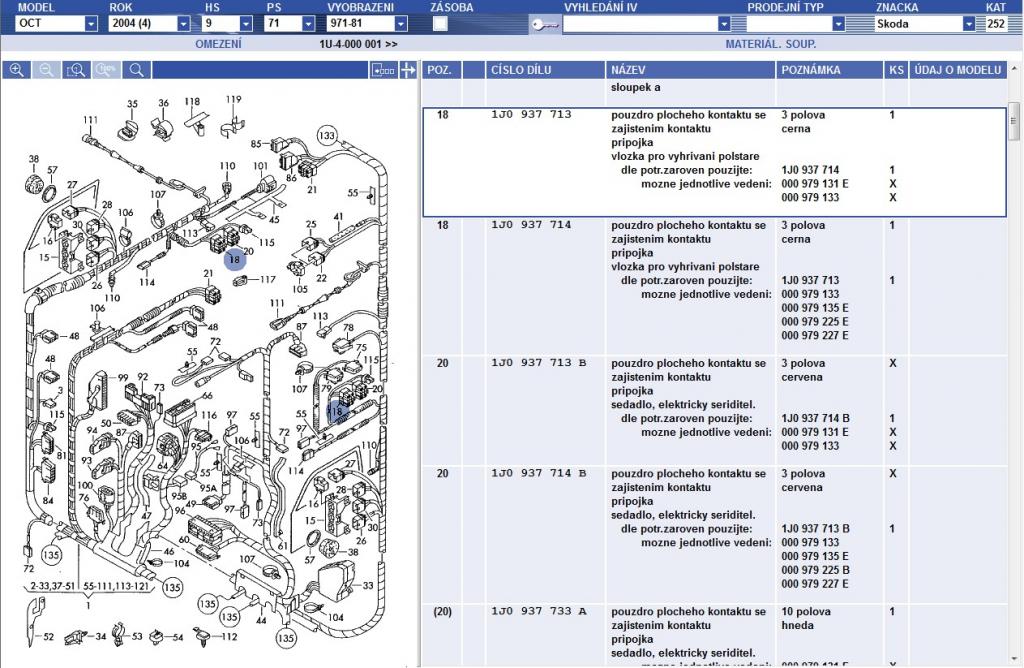The height and width of the screenshot is (668, 1024).
Task: Click the 55-111,113-121 range label in the diagram
Action: [116, 586]
